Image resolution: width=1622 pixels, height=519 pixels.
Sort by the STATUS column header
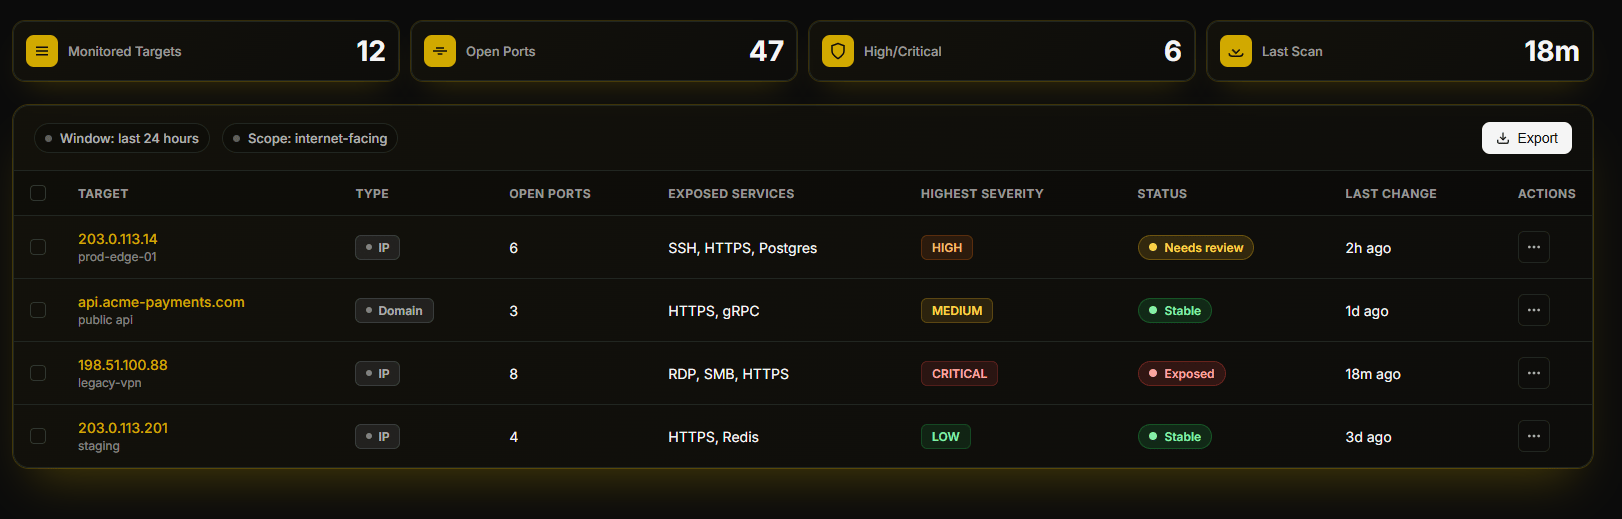[x=1162, y=193]
